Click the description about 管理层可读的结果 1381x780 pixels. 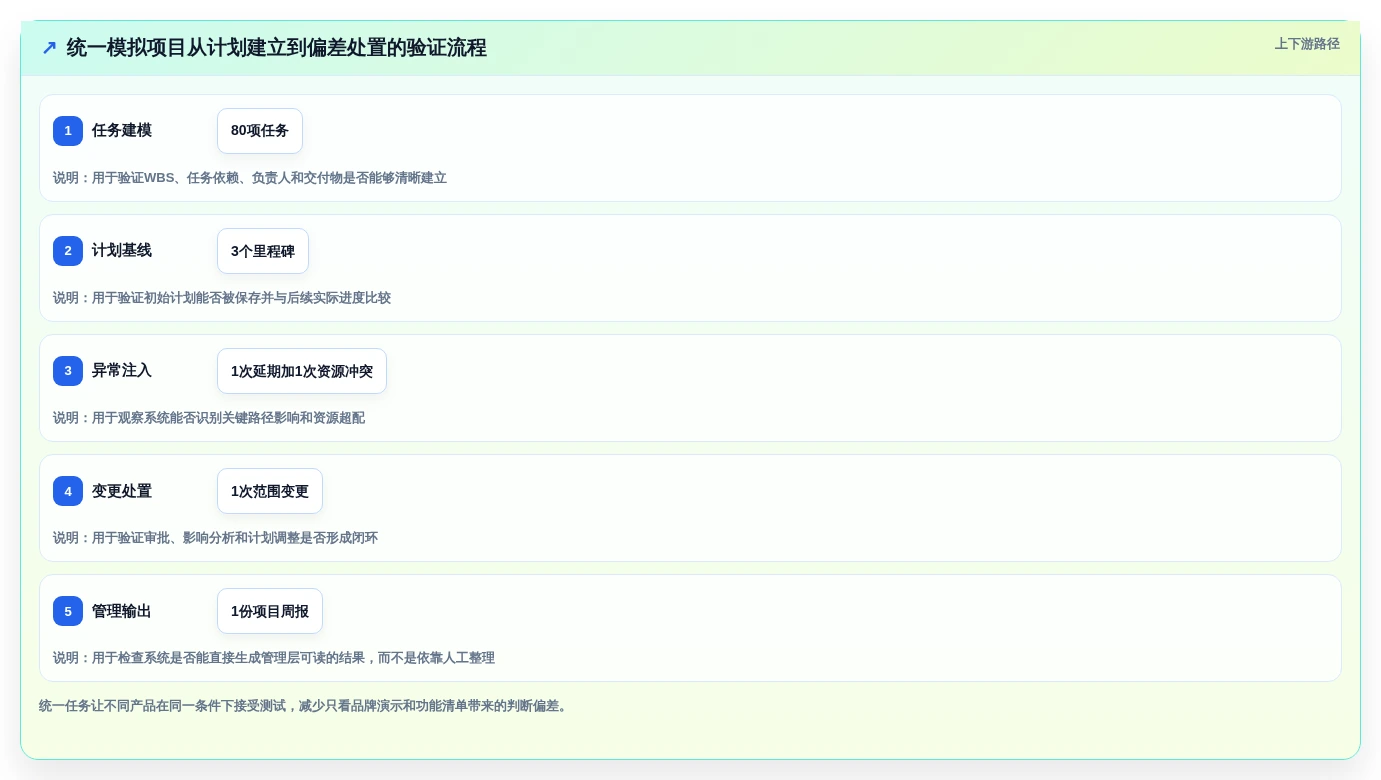(274, 658)
